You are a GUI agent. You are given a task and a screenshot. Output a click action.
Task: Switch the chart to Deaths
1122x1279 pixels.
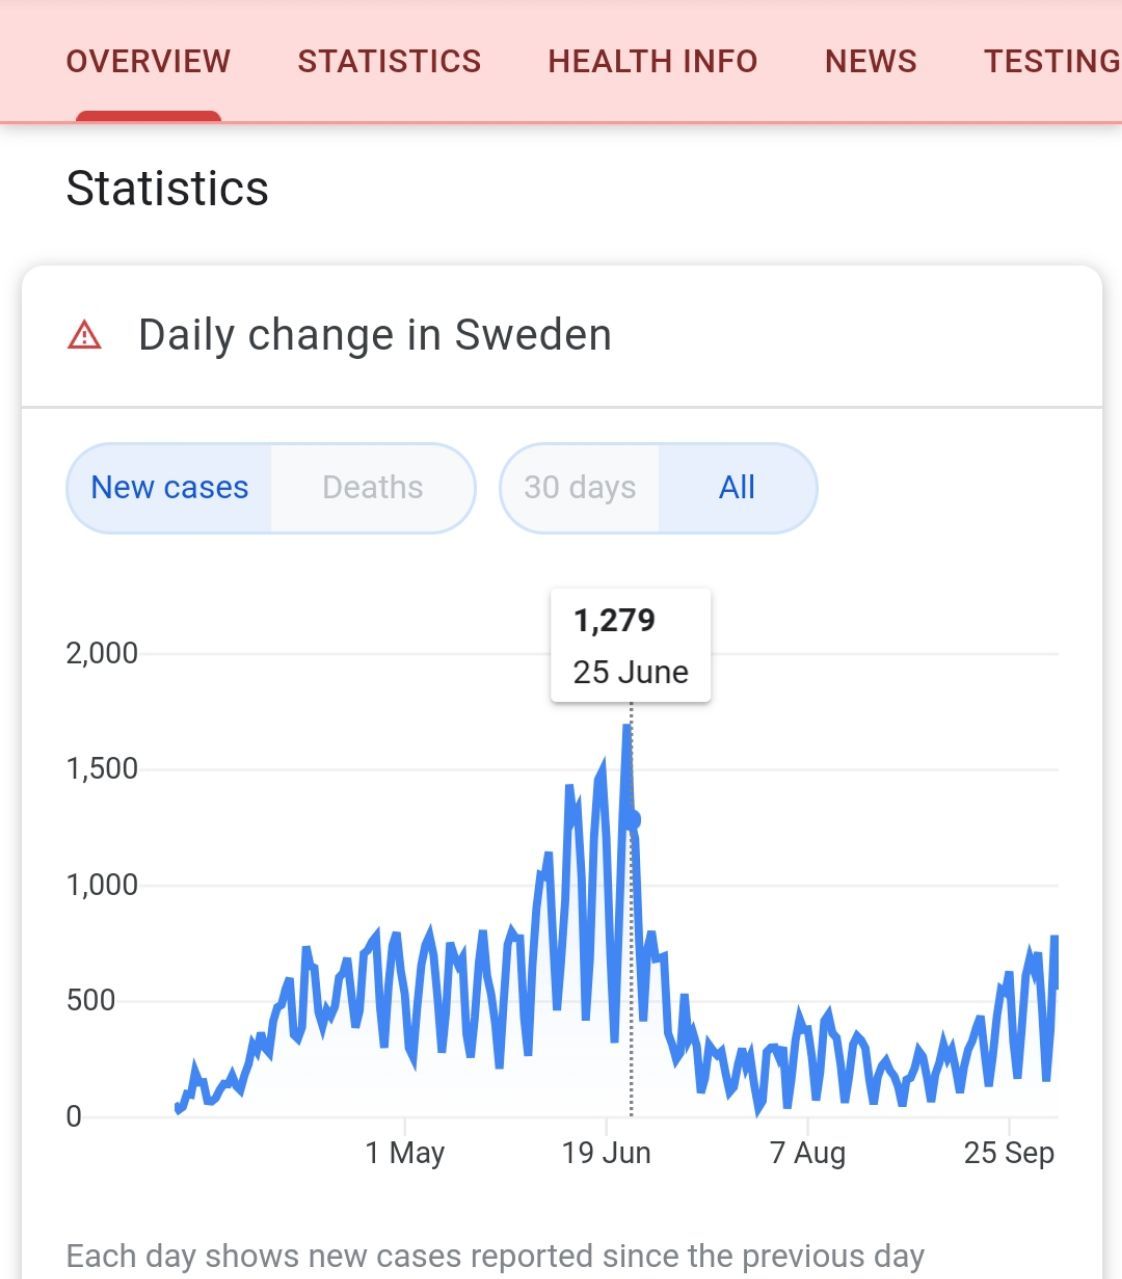(x=372, y=488)
